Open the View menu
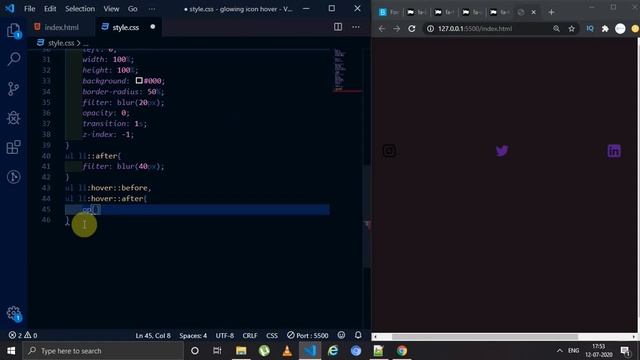Screen dimensions: 640x360 tap(111, 9)
